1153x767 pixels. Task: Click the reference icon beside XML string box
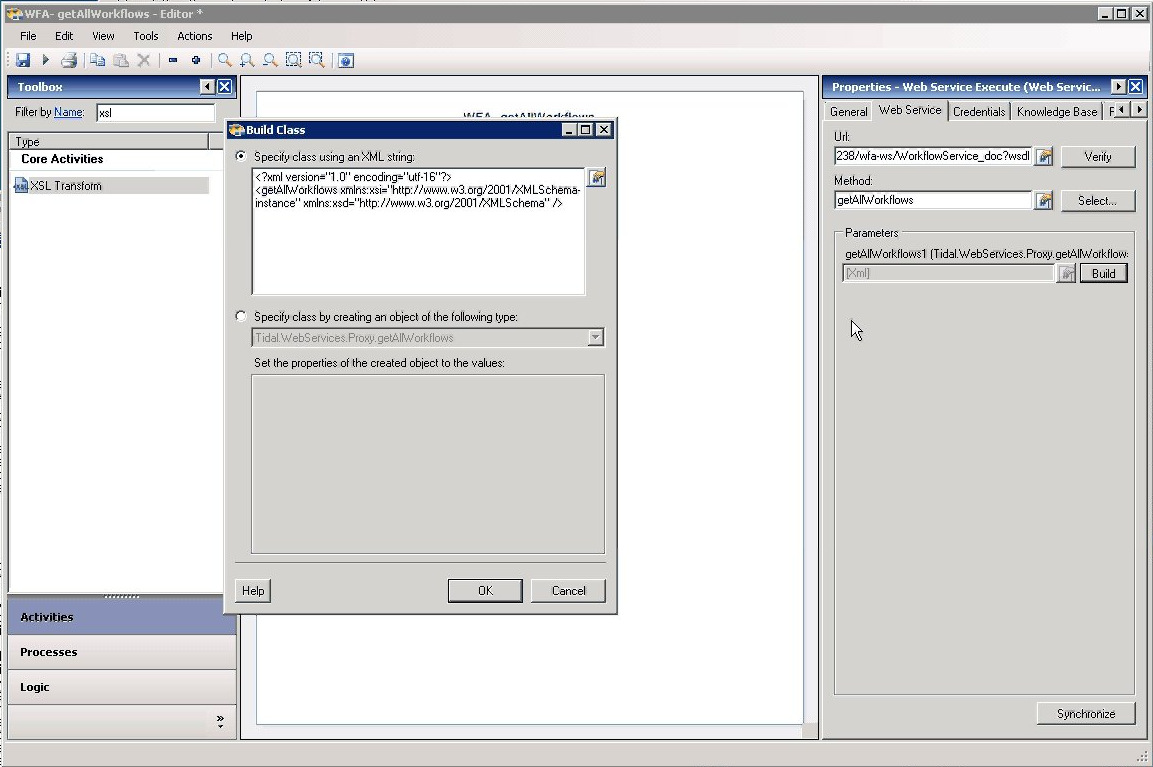tap(597, 177)
